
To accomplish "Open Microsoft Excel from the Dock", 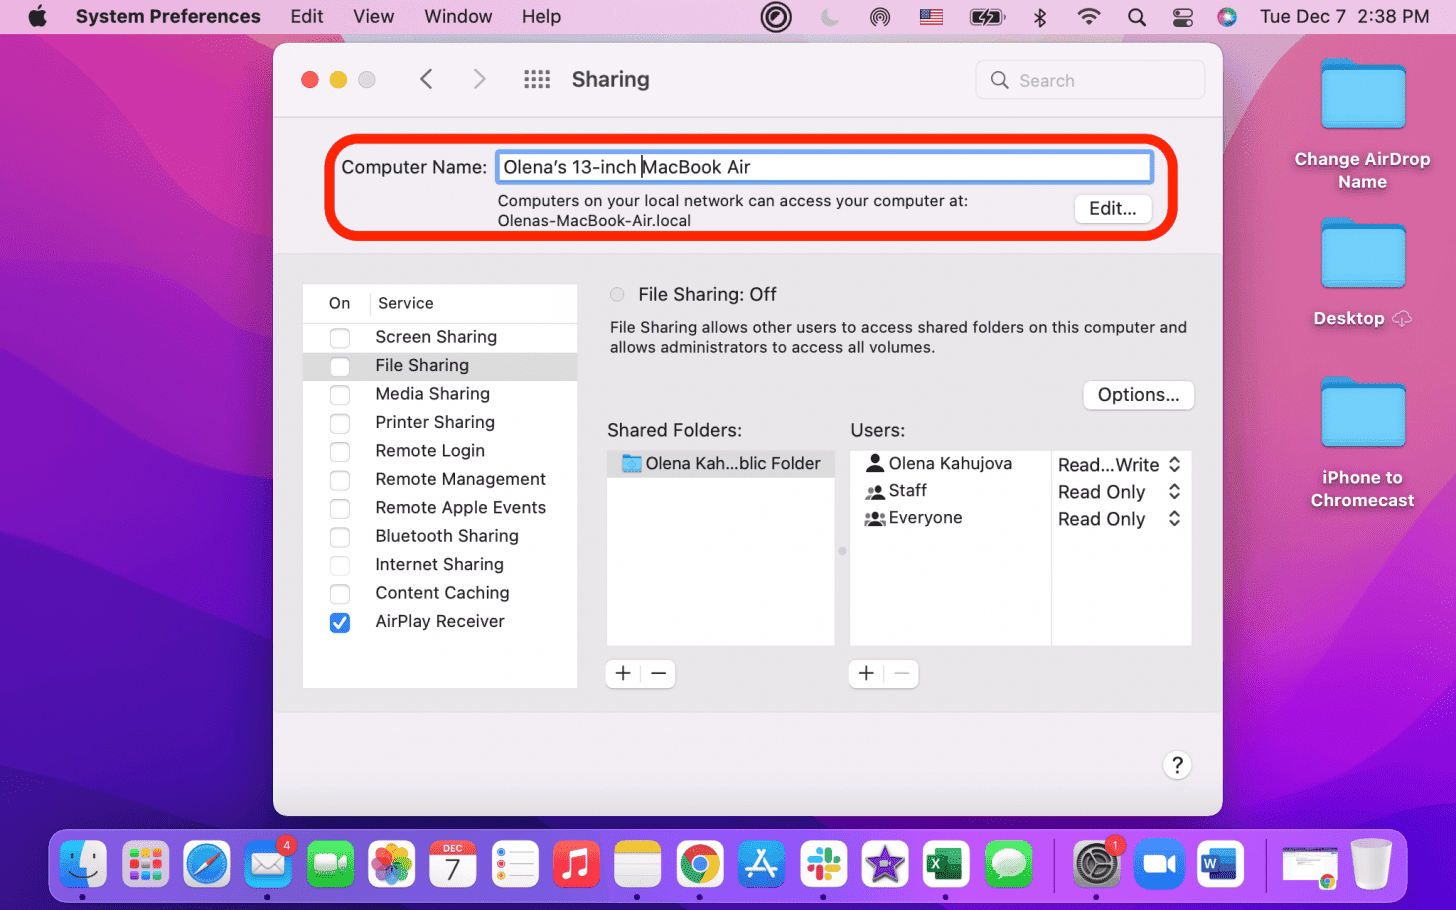I will [x=945, y=863].
